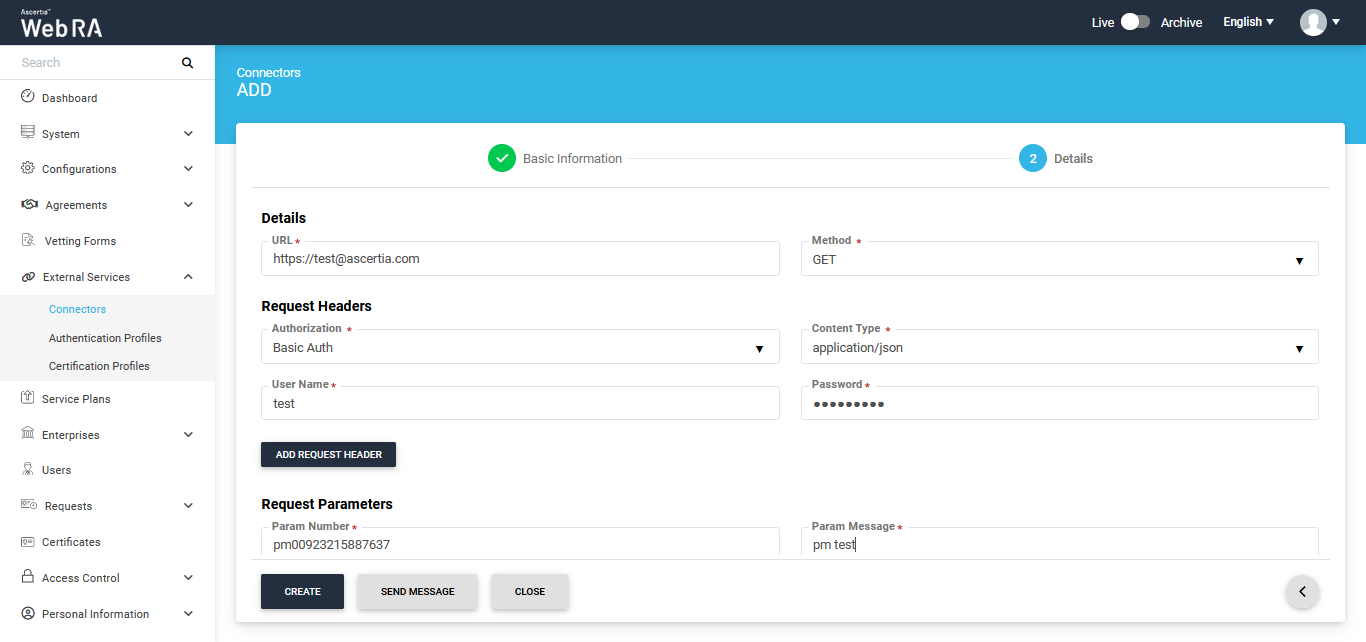Click the Users icon in sidebar

tap(28, 469)
